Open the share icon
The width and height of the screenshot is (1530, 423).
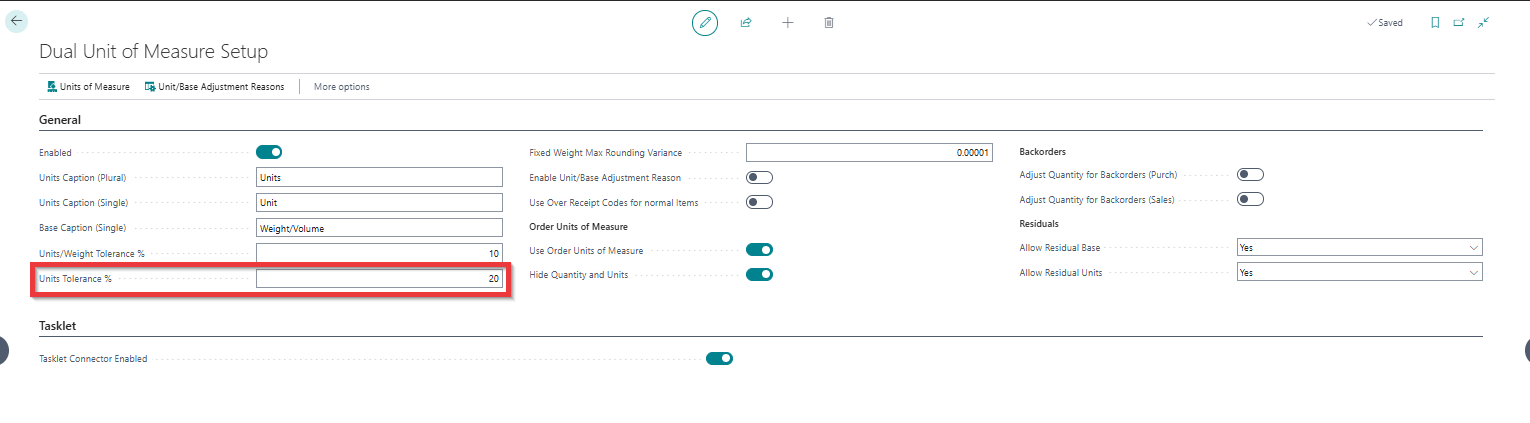(x=746, y=22)
